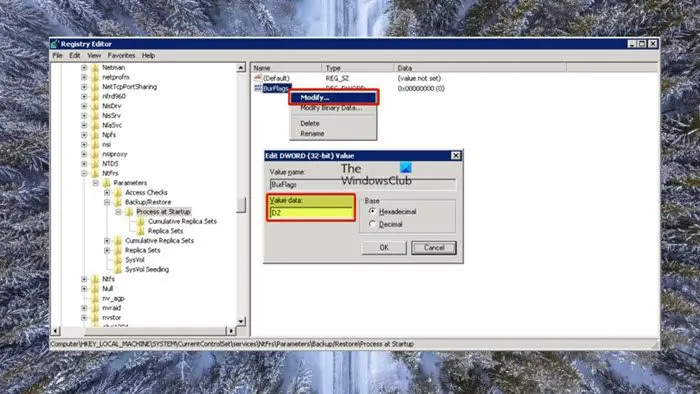Expand the nvraid key
This screenshot has height=394, width=700.
pos(84,308)
